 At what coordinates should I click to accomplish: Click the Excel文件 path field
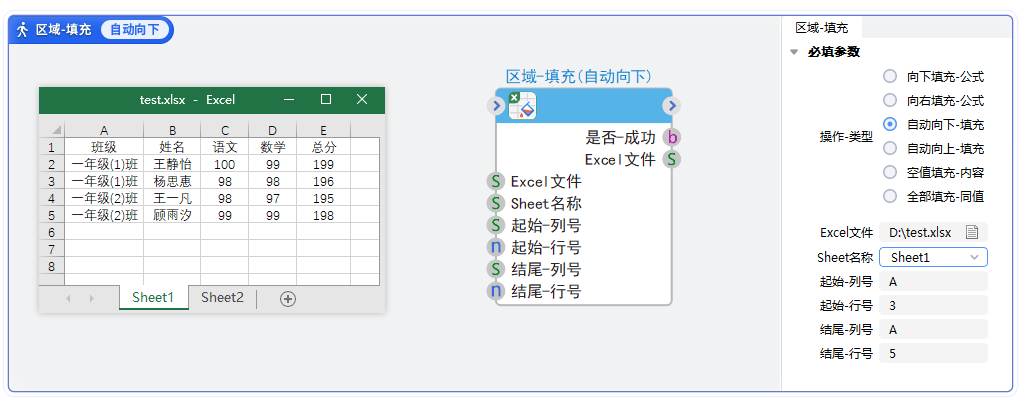click(933, 232)
